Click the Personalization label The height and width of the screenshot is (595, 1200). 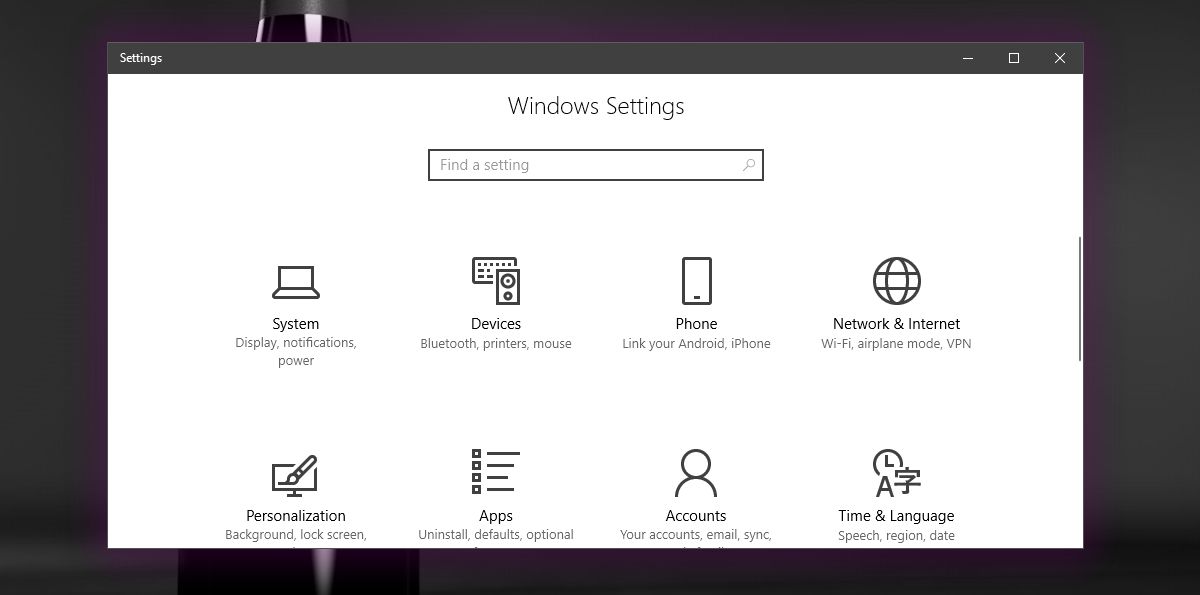tap(296, 516)
